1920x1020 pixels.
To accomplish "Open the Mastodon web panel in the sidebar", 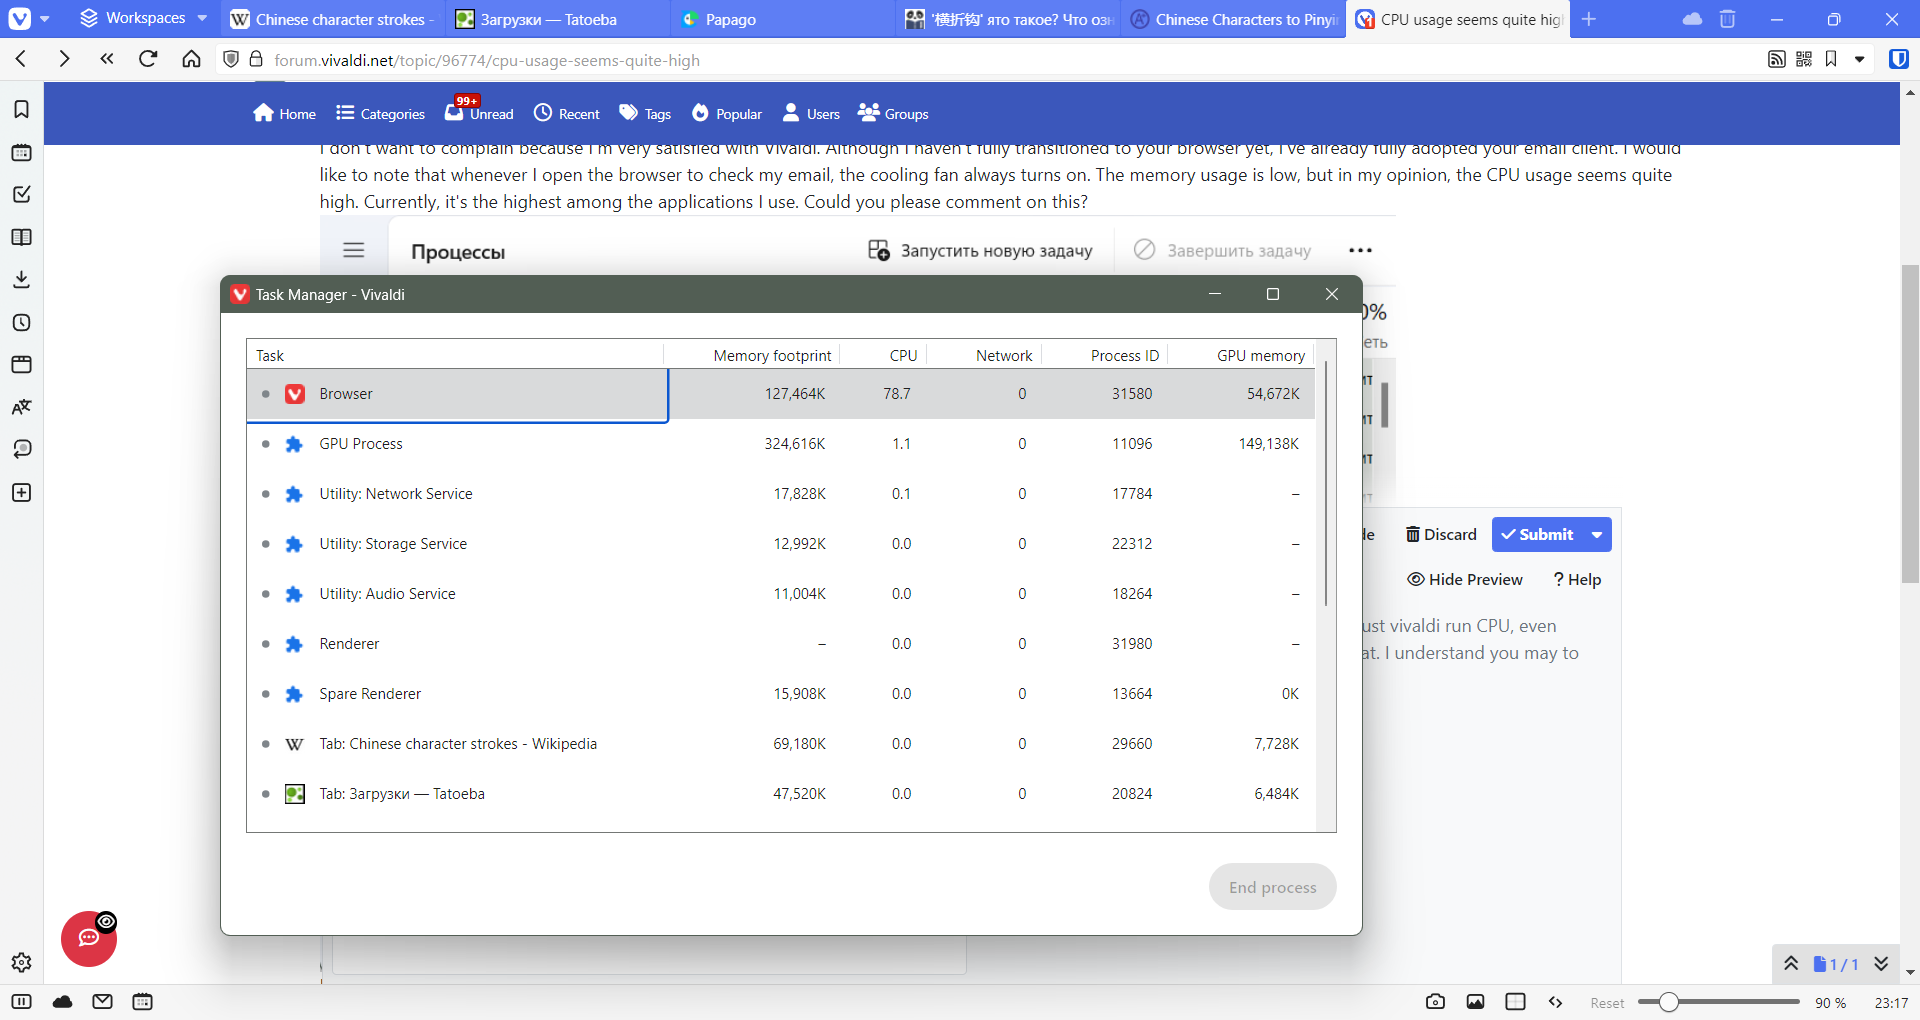I will 21,449.
